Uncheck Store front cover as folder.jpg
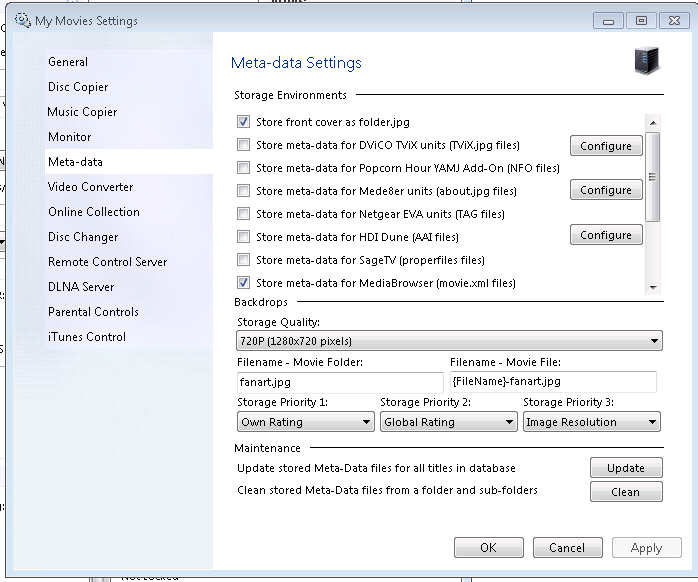 point(243,122)
